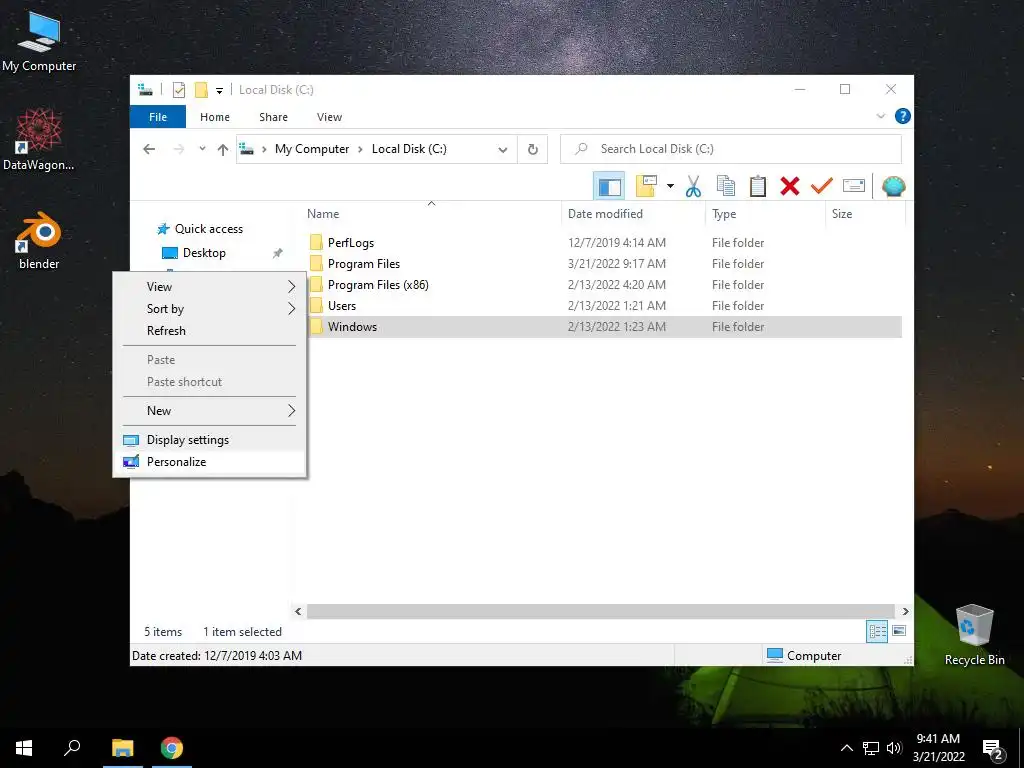This screenshot has width=1024, height=768.
Task: Select the Program Files folder
Action: [364, 264]
